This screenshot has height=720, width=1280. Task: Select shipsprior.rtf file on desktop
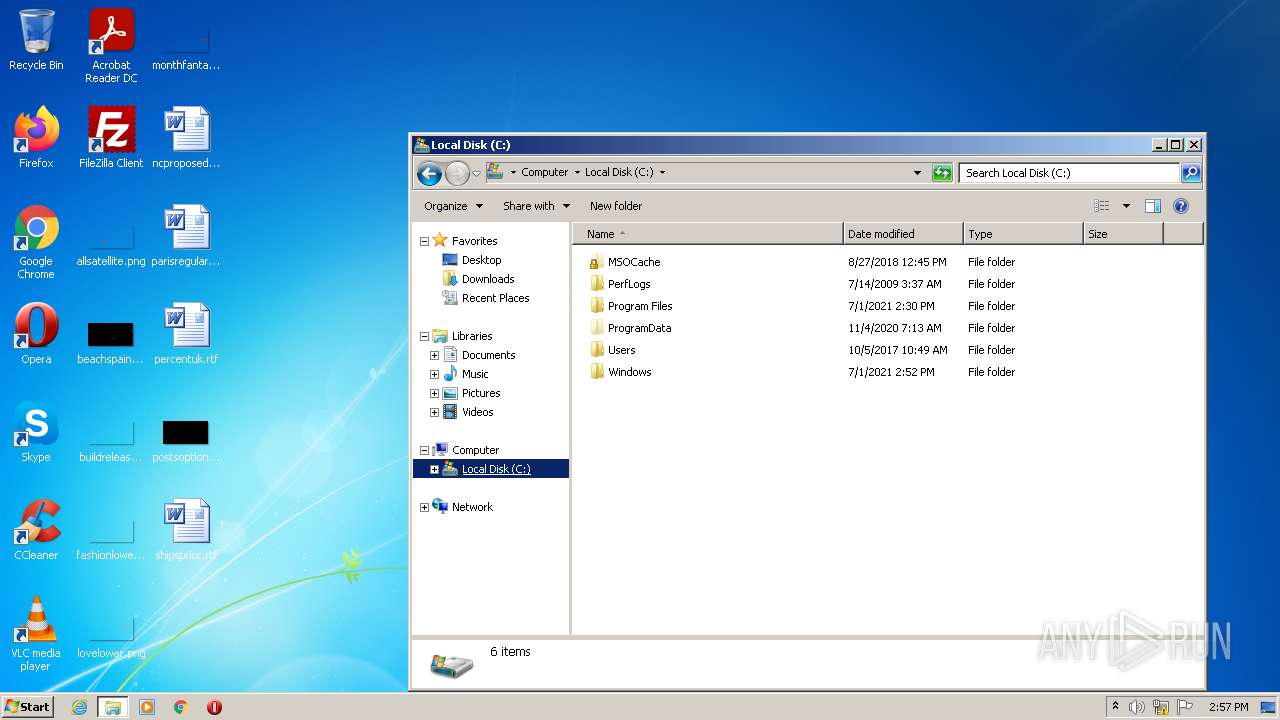click(186, 530)
